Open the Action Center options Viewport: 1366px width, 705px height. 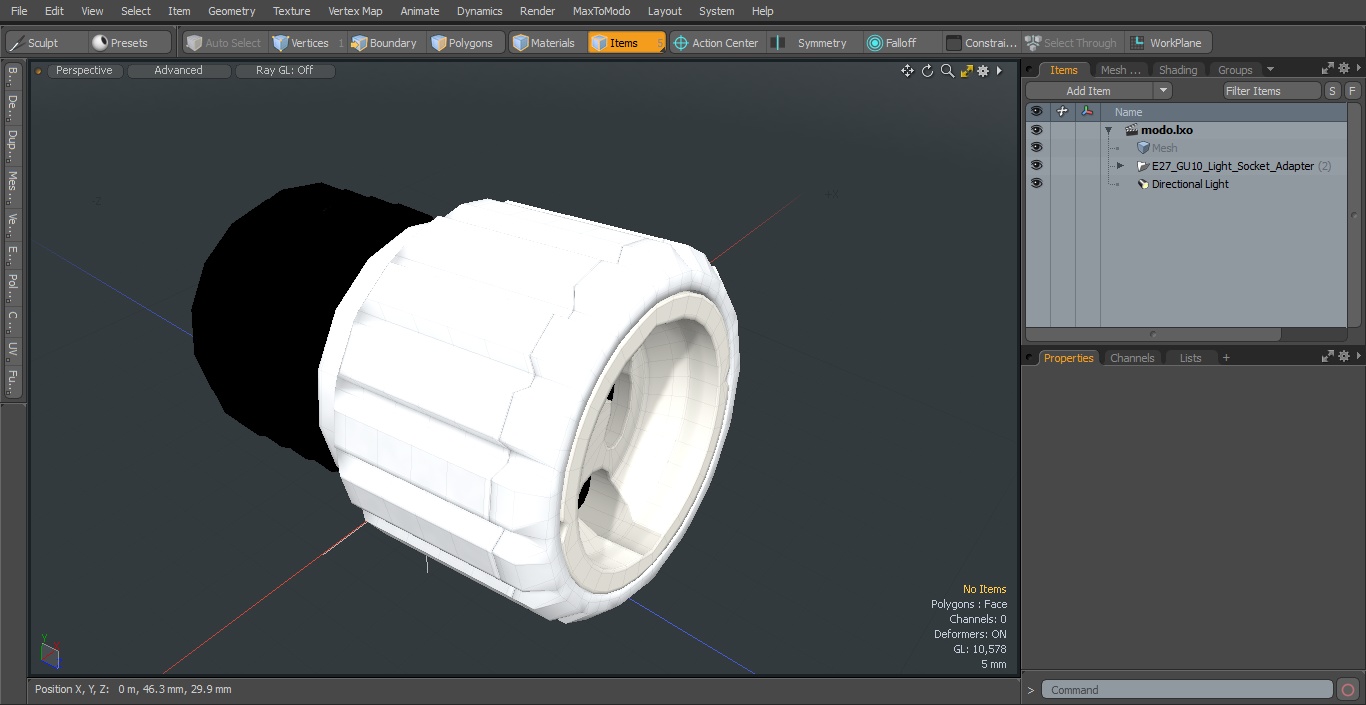pyautogui.click(x=716, y=43)
